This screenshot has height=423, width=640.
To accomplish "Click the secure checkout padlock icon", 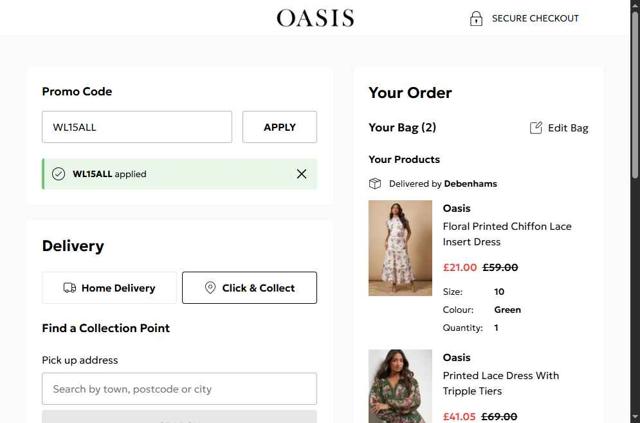I will pos(476,18).
